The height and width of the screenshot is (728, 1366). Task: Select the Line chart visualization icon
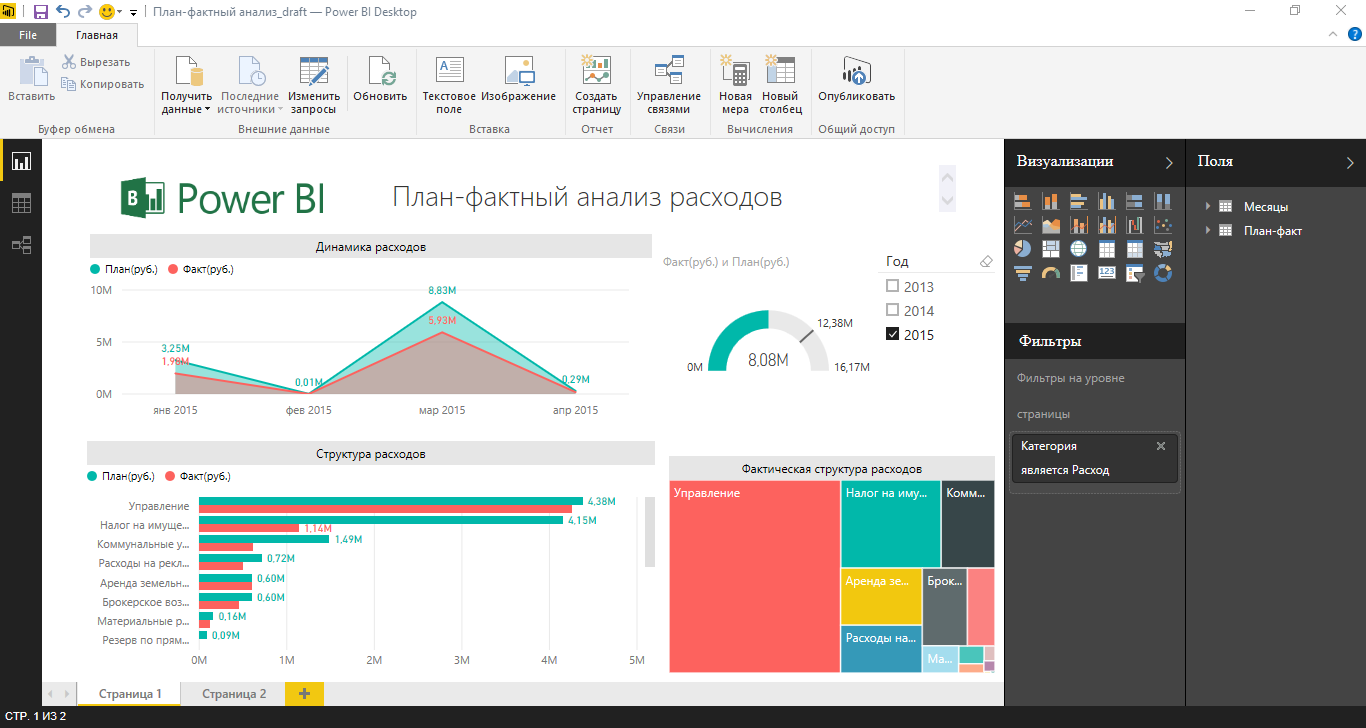[x=1023, y=224]
